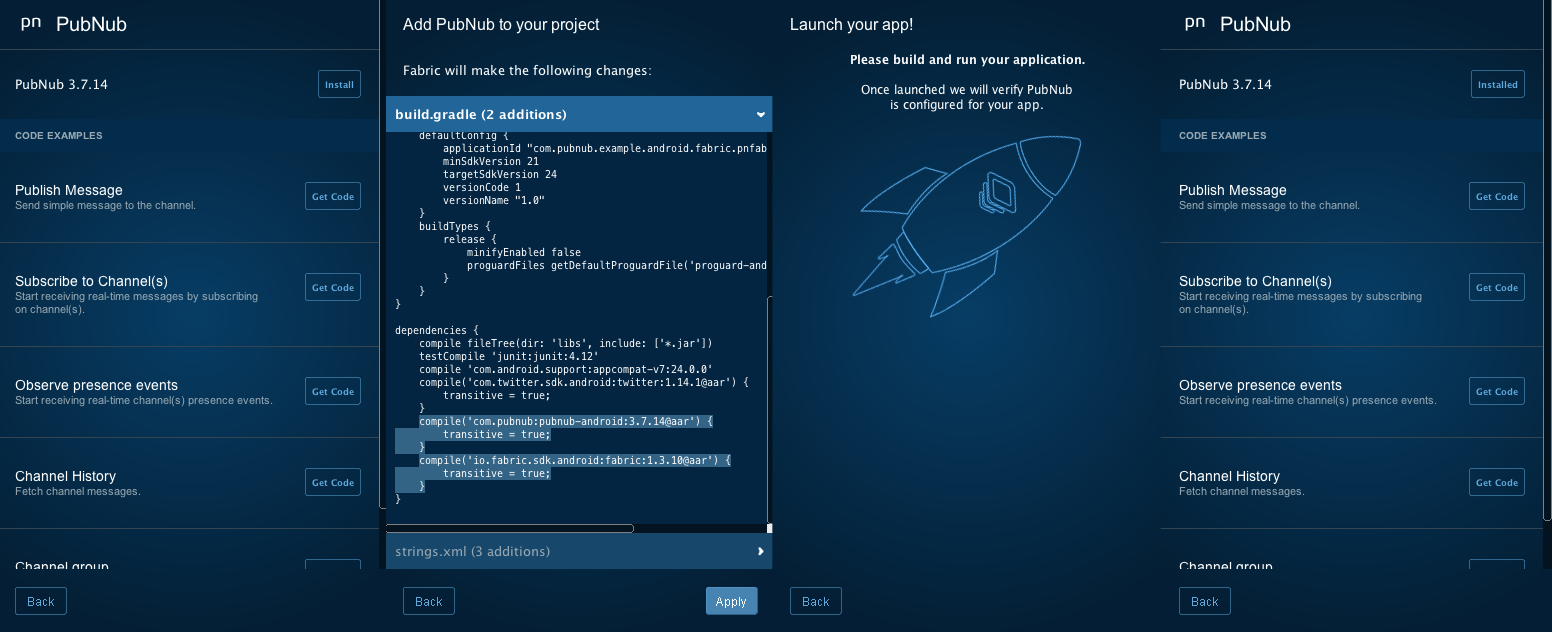The image size is (1552, 632).
Task: Go Back from the Launch your app panel
Action: [x=815, y=601]
